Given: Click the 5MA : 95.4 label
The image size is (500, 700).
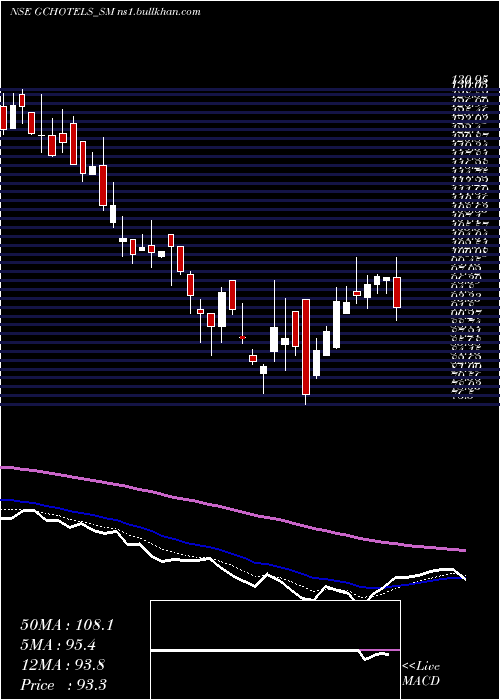Looking at the screenshot, I should [58, 645].
